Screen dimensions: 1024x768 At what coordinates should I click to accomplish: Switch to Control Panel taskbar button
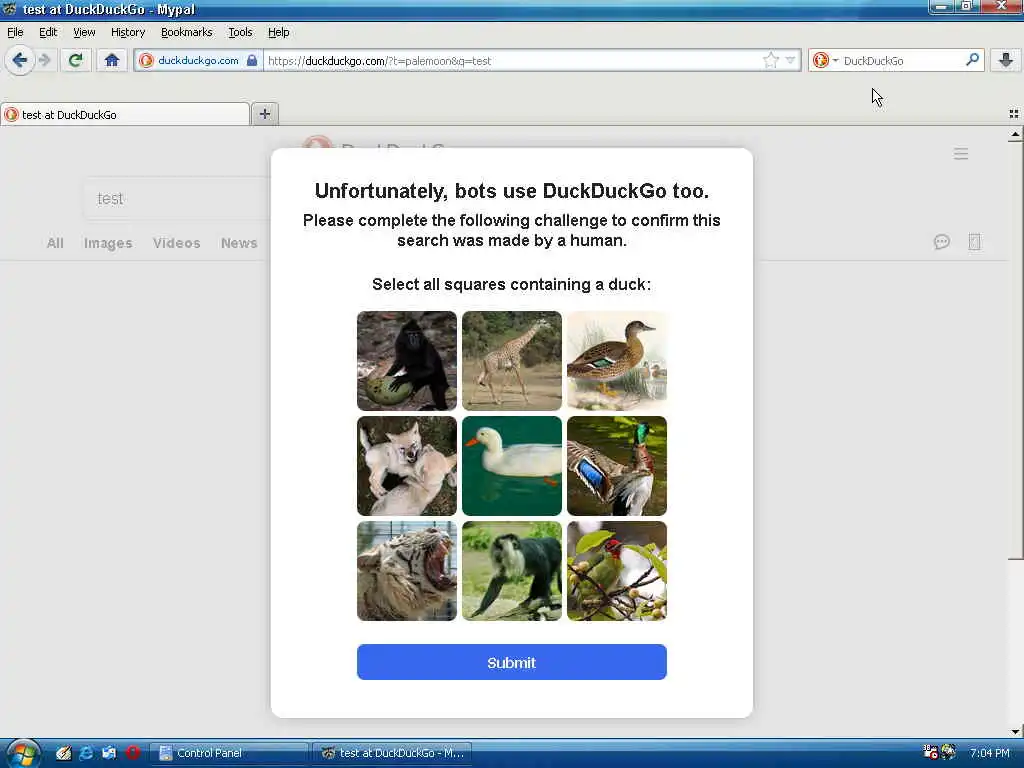[x=230, y=753]
